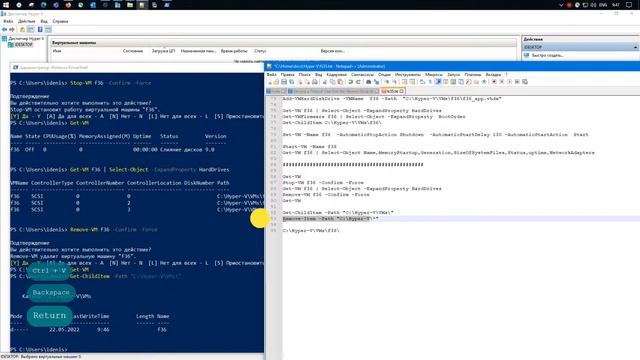Click stop macro recording icon
This screenshot has height=360, width=640.
[502, 82]
